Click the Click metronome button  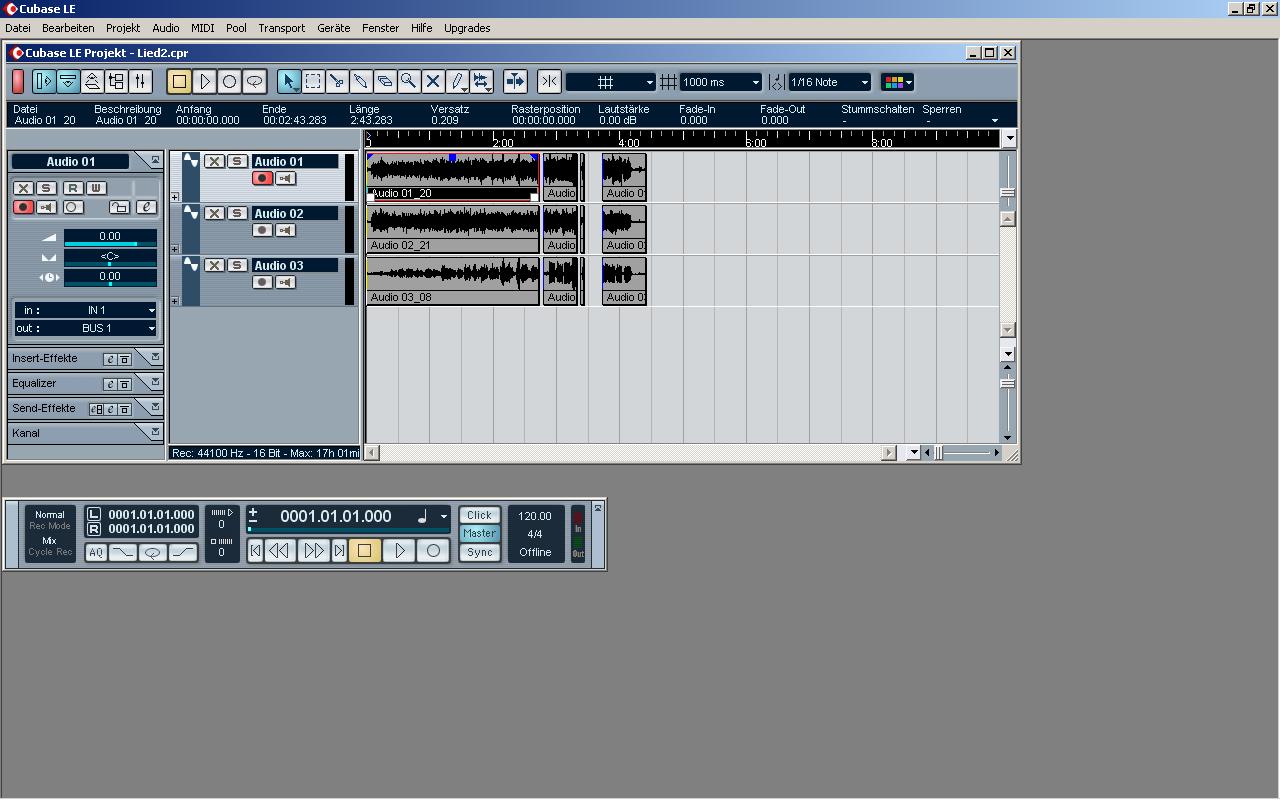(479, 515)
